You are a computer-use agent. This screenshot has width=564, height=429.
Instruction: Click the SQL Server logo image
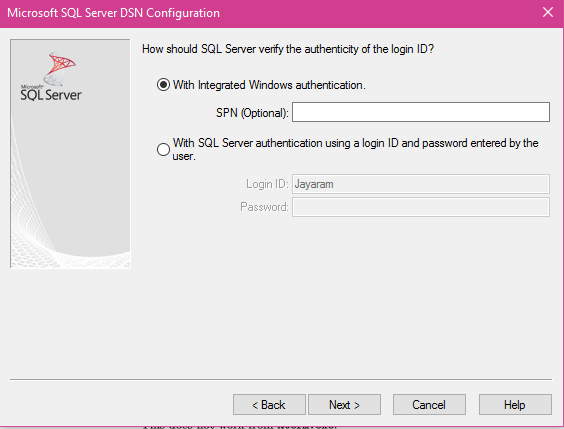(51, 76)
